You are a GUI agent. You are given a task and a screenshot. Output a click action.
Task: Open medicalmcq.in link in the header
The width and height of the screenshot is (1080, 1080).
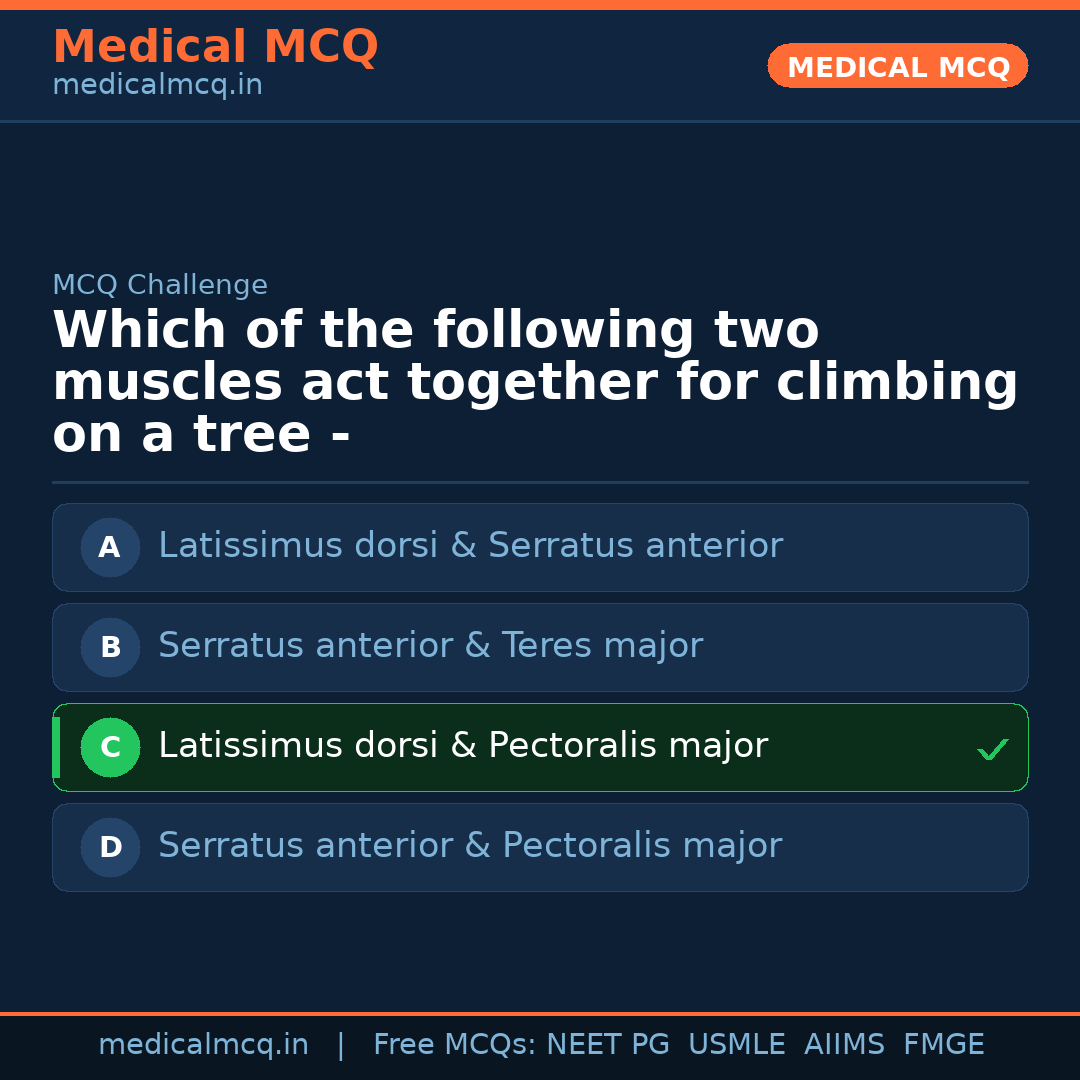(157, 86)
